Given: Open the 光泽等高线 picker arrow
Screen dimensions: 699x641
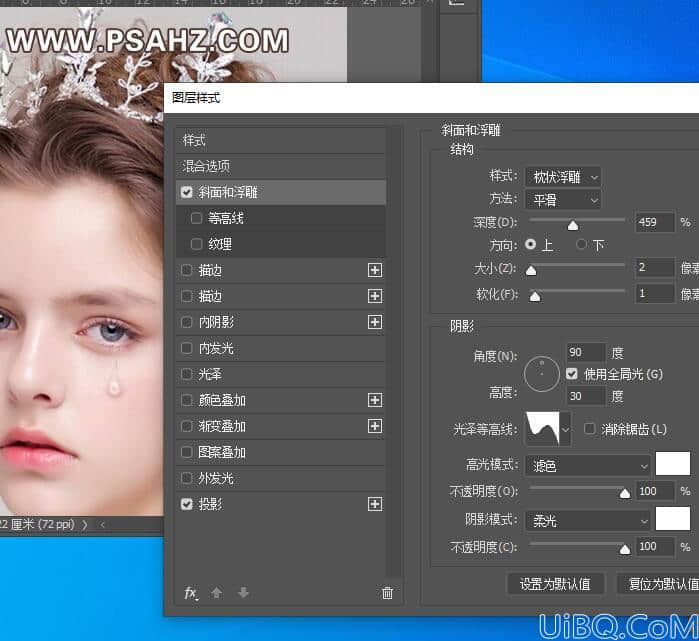Looking at the screenshot, I should [x=566, y=429].
